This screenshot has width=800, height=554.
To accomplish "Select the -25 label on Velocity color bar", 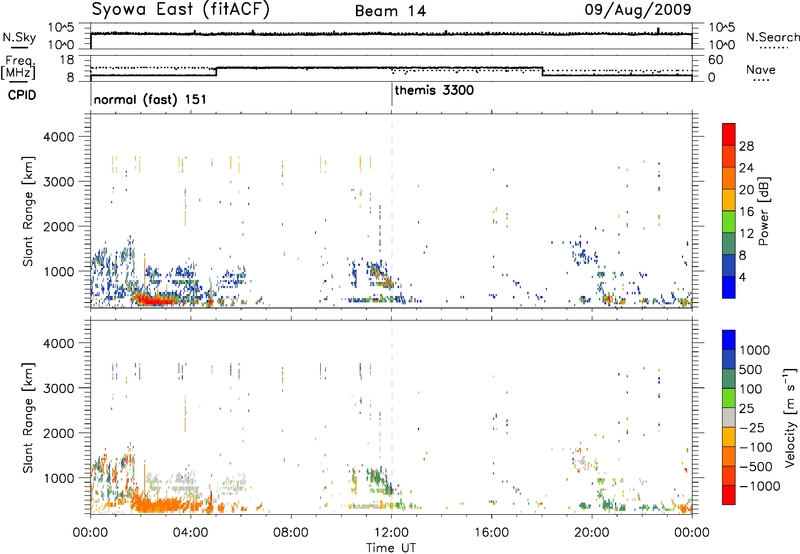I will 752,427.
